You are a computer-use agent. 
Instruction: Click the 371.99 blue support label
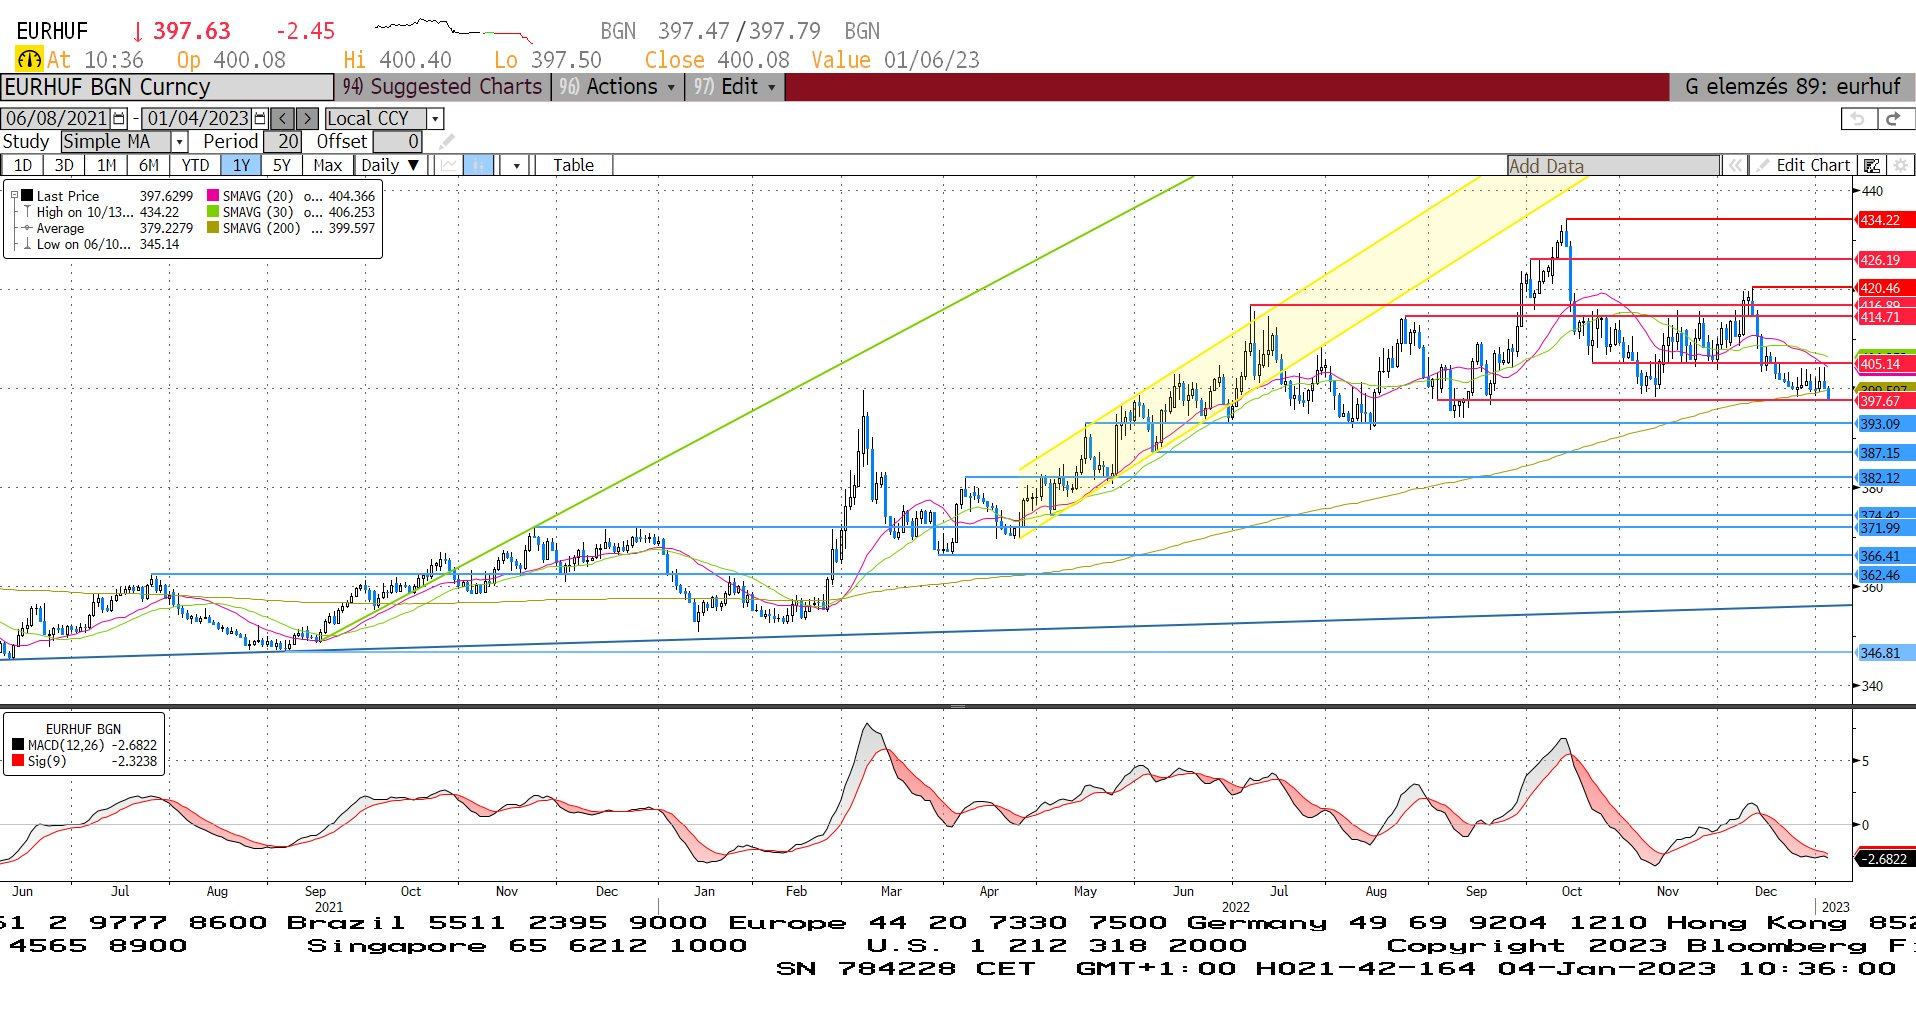pos(1885,528)
